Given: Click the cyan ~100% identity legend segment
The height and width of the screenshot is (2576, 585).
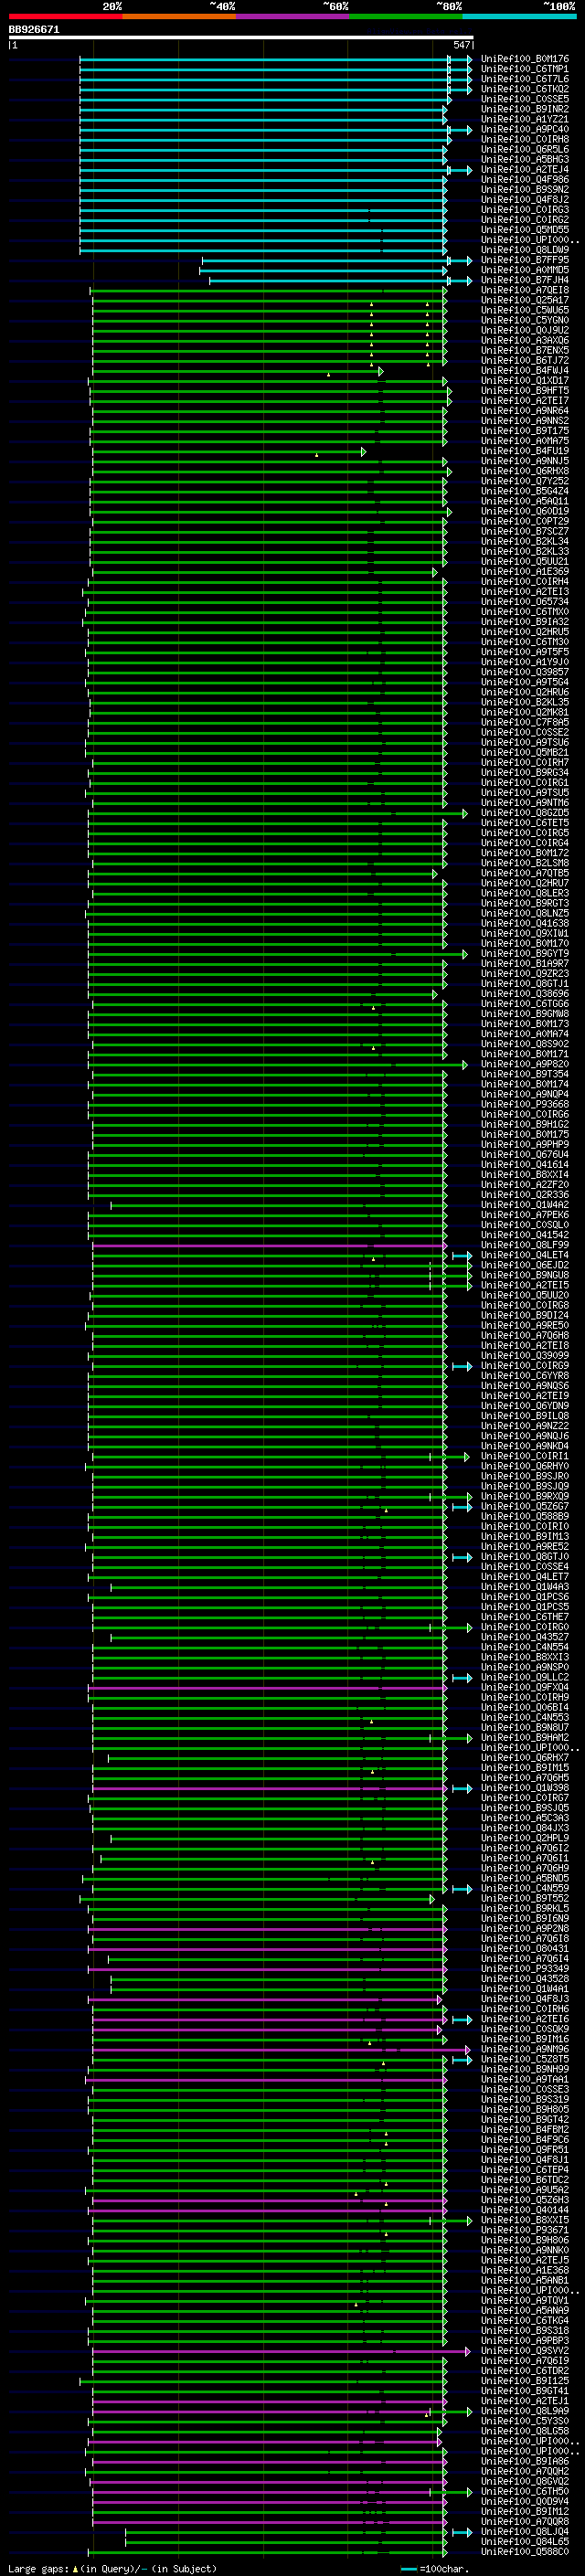Looking at the screenshot, I should pyautogui.click(x=519, y=16).
